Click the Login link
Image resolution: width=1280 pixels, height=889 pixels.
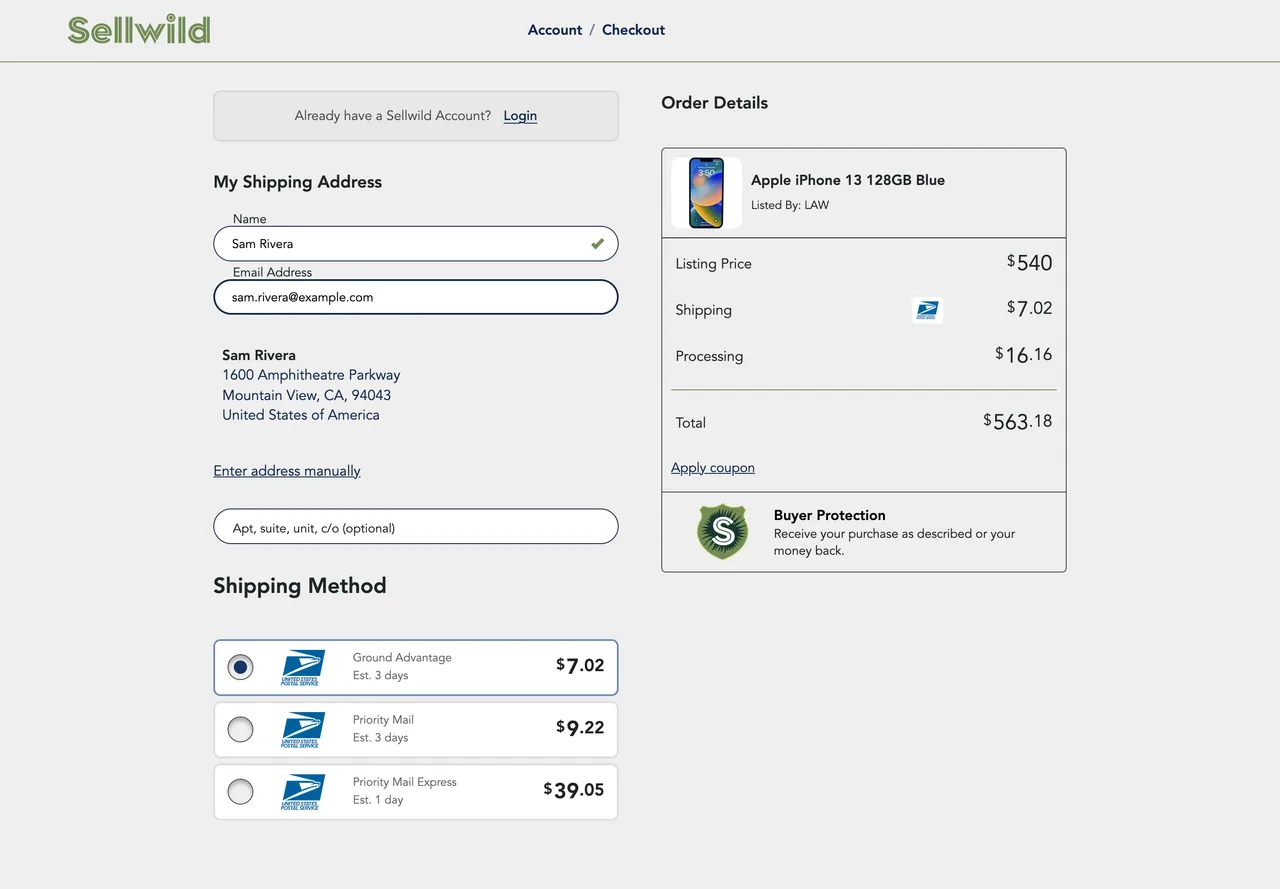click(x=520, y=116)
